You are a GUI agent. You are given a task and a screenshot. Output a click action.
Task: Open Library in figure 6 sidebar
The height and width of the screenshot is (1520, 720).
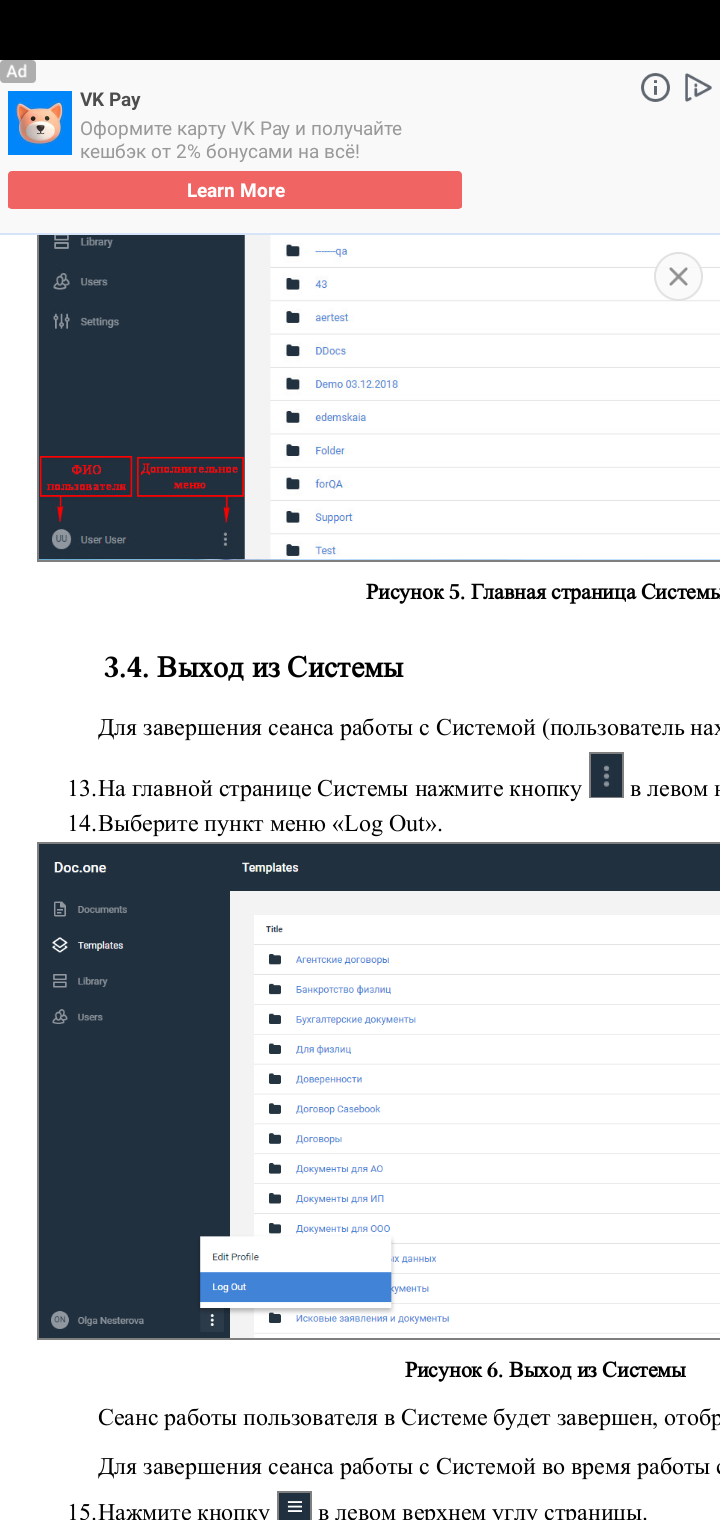(x=92, y=981)
